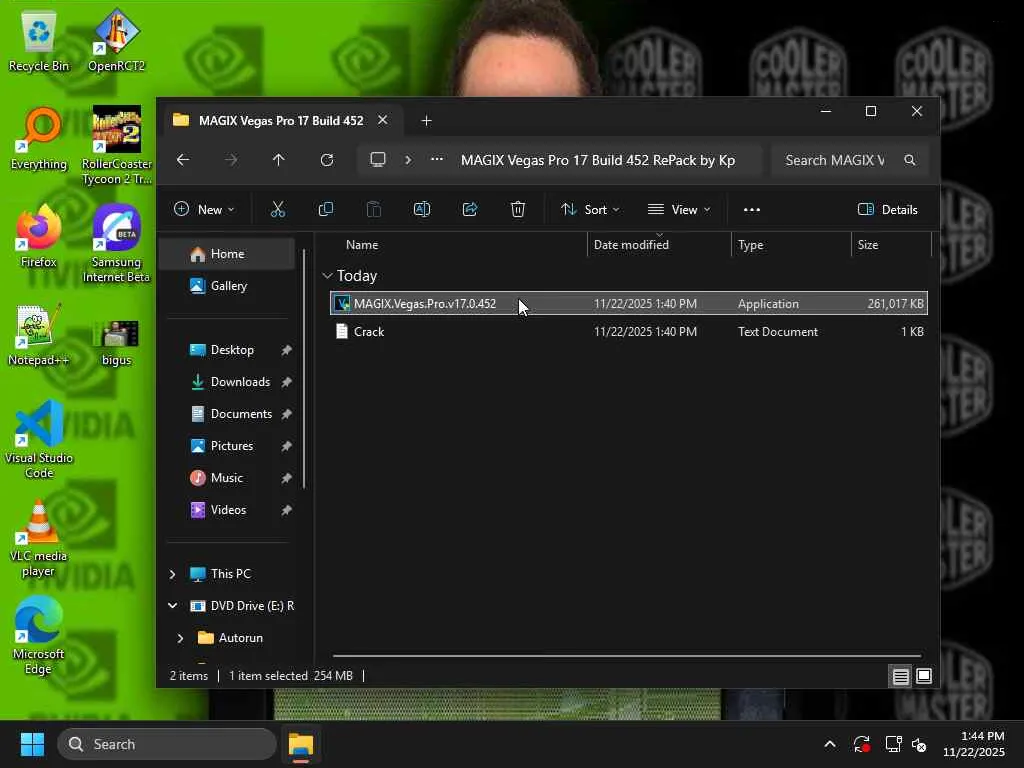The image size is (1024, 768).
Task: Select Gallery in the navigation pane
Action: click(x=227, y=285)
